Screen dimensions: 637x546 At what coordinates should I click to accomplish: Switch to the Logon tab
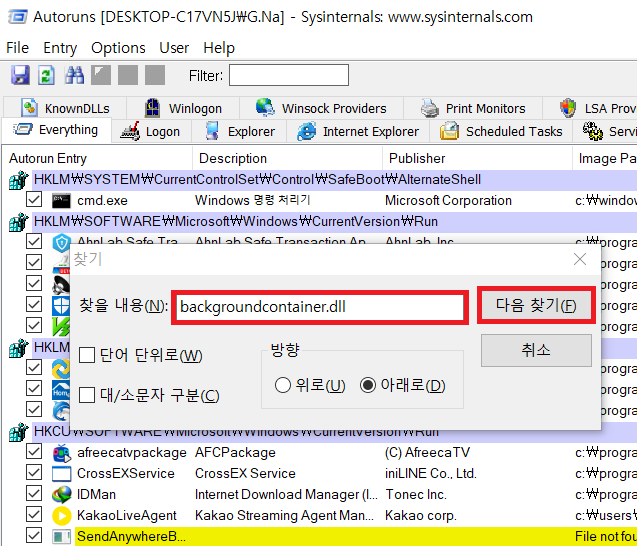(151, 132)
